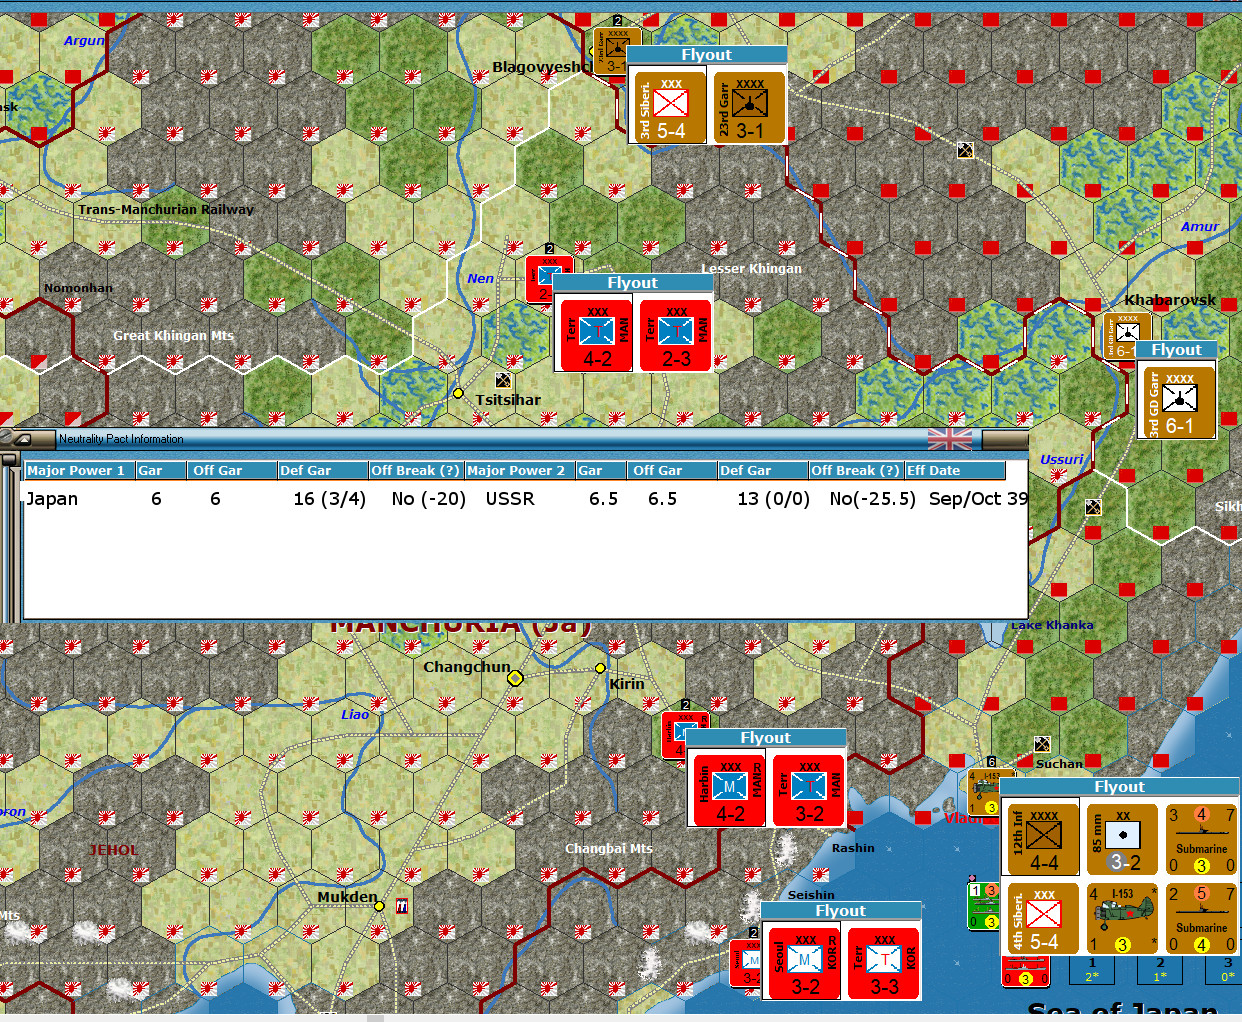Select the Terr KOR 3-3 territorial unit

pos(883,963)
